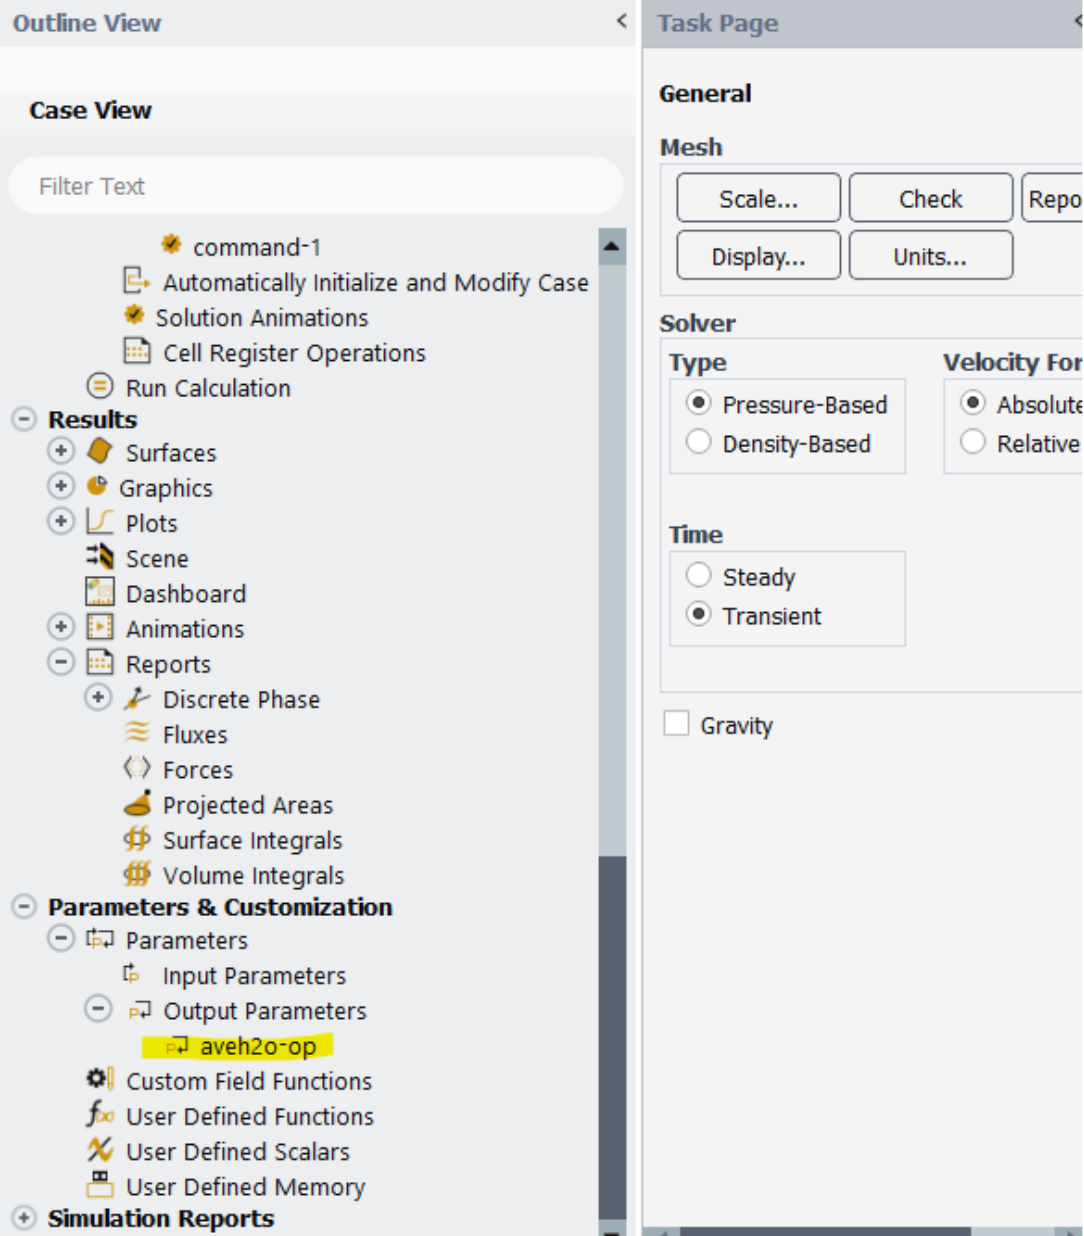
Task: Enable the Gravity checkbox
Action: [x=677, y=724]
